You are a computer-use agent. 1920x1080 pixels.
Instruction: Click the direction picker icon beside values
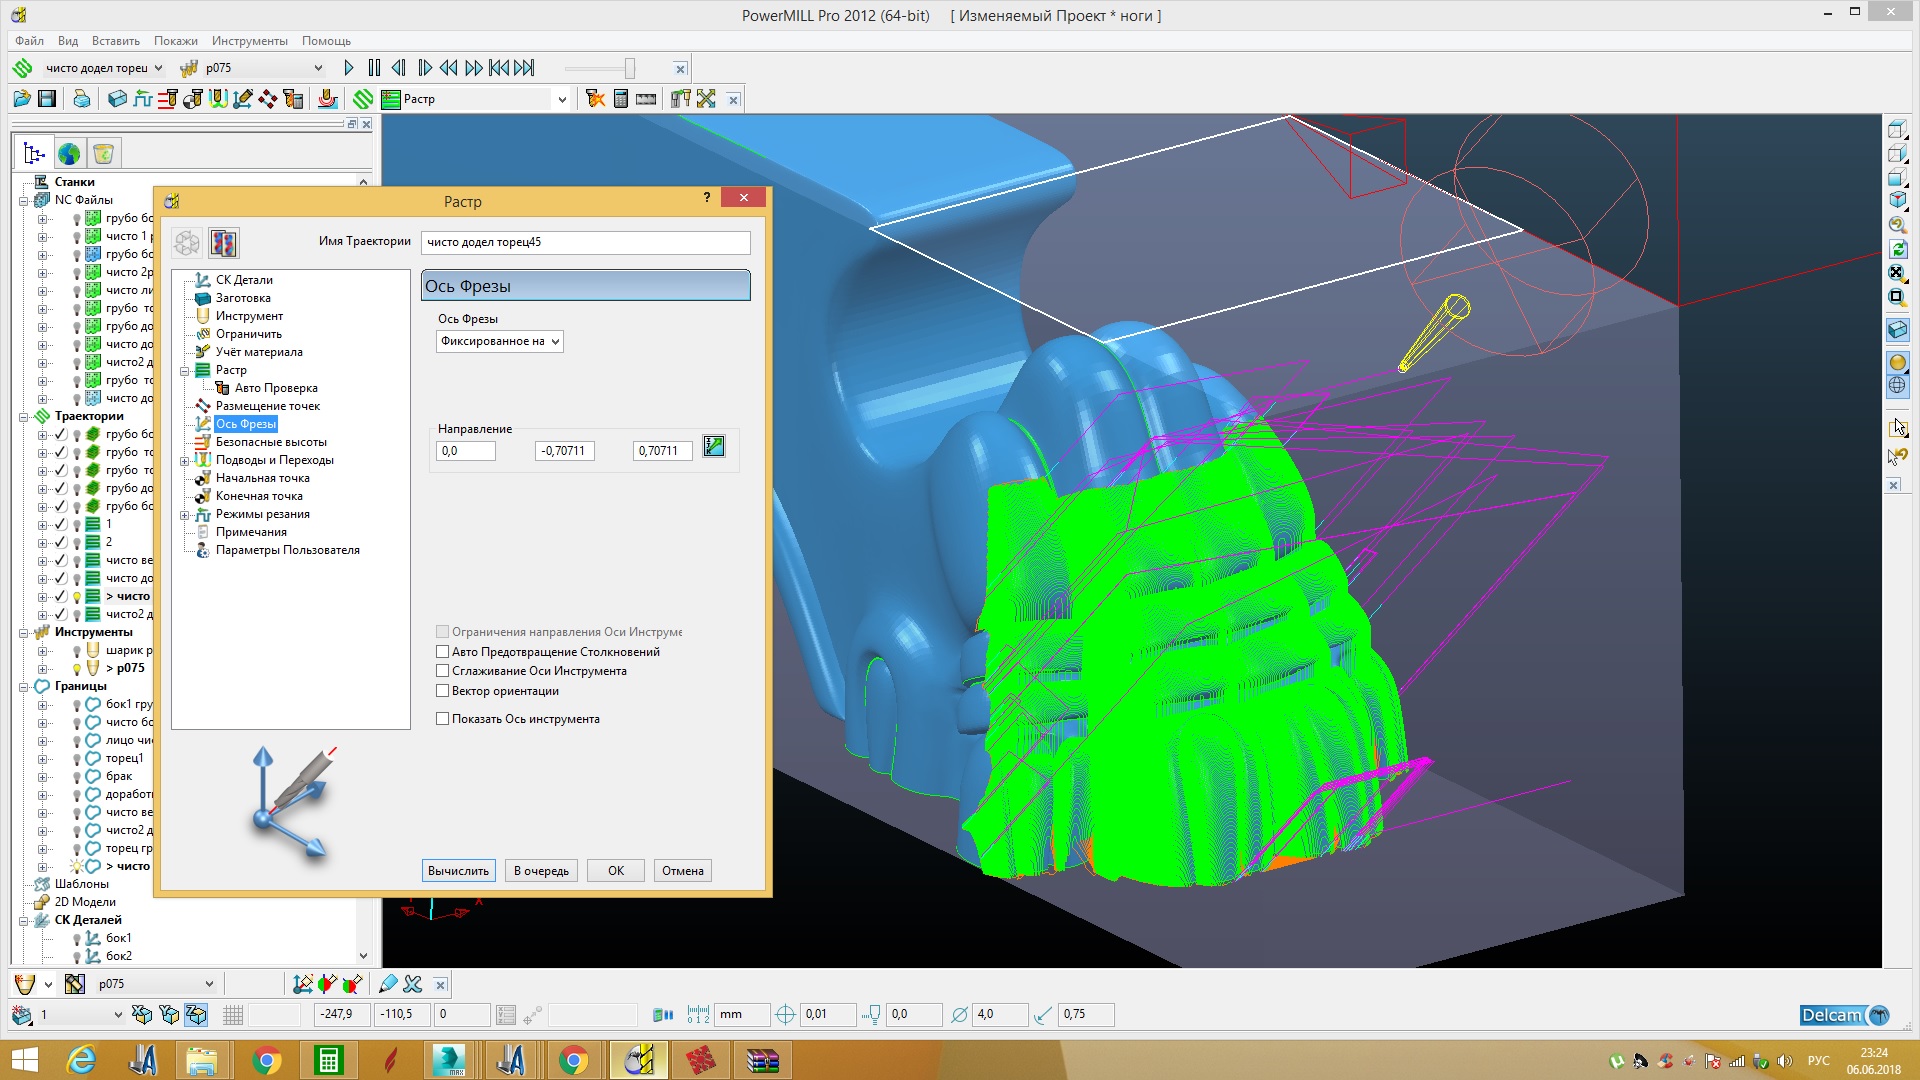click(714, 447)
